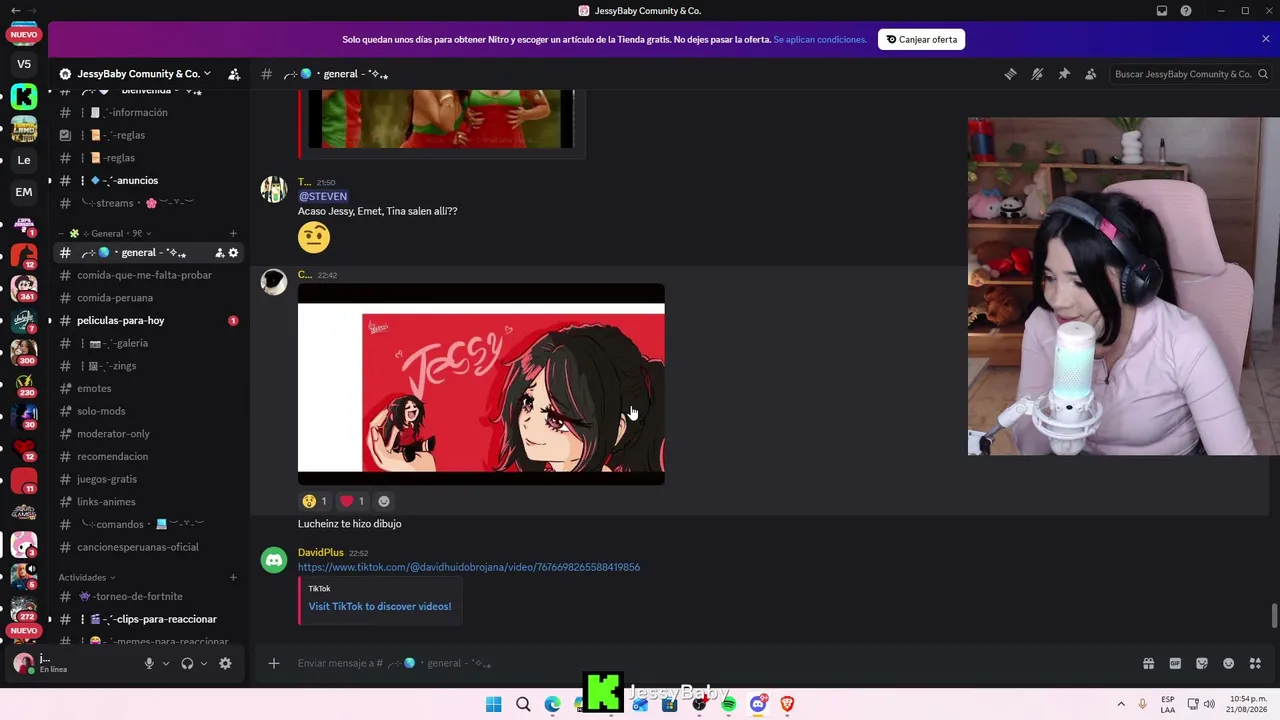Deafen audio with headphones icon
Image resolution: width=1280 pixels, height=720 pixels.
(187, 663)
